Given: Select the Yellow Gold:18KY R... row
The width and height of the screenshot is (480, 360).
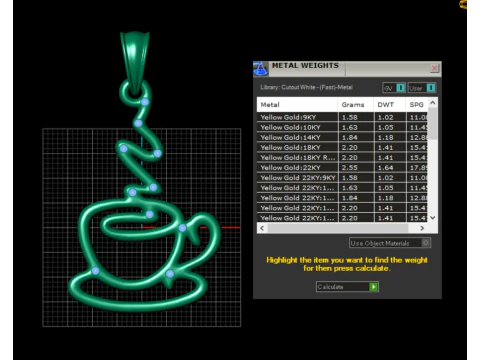Looking at the screenshot, I should 342,158.
